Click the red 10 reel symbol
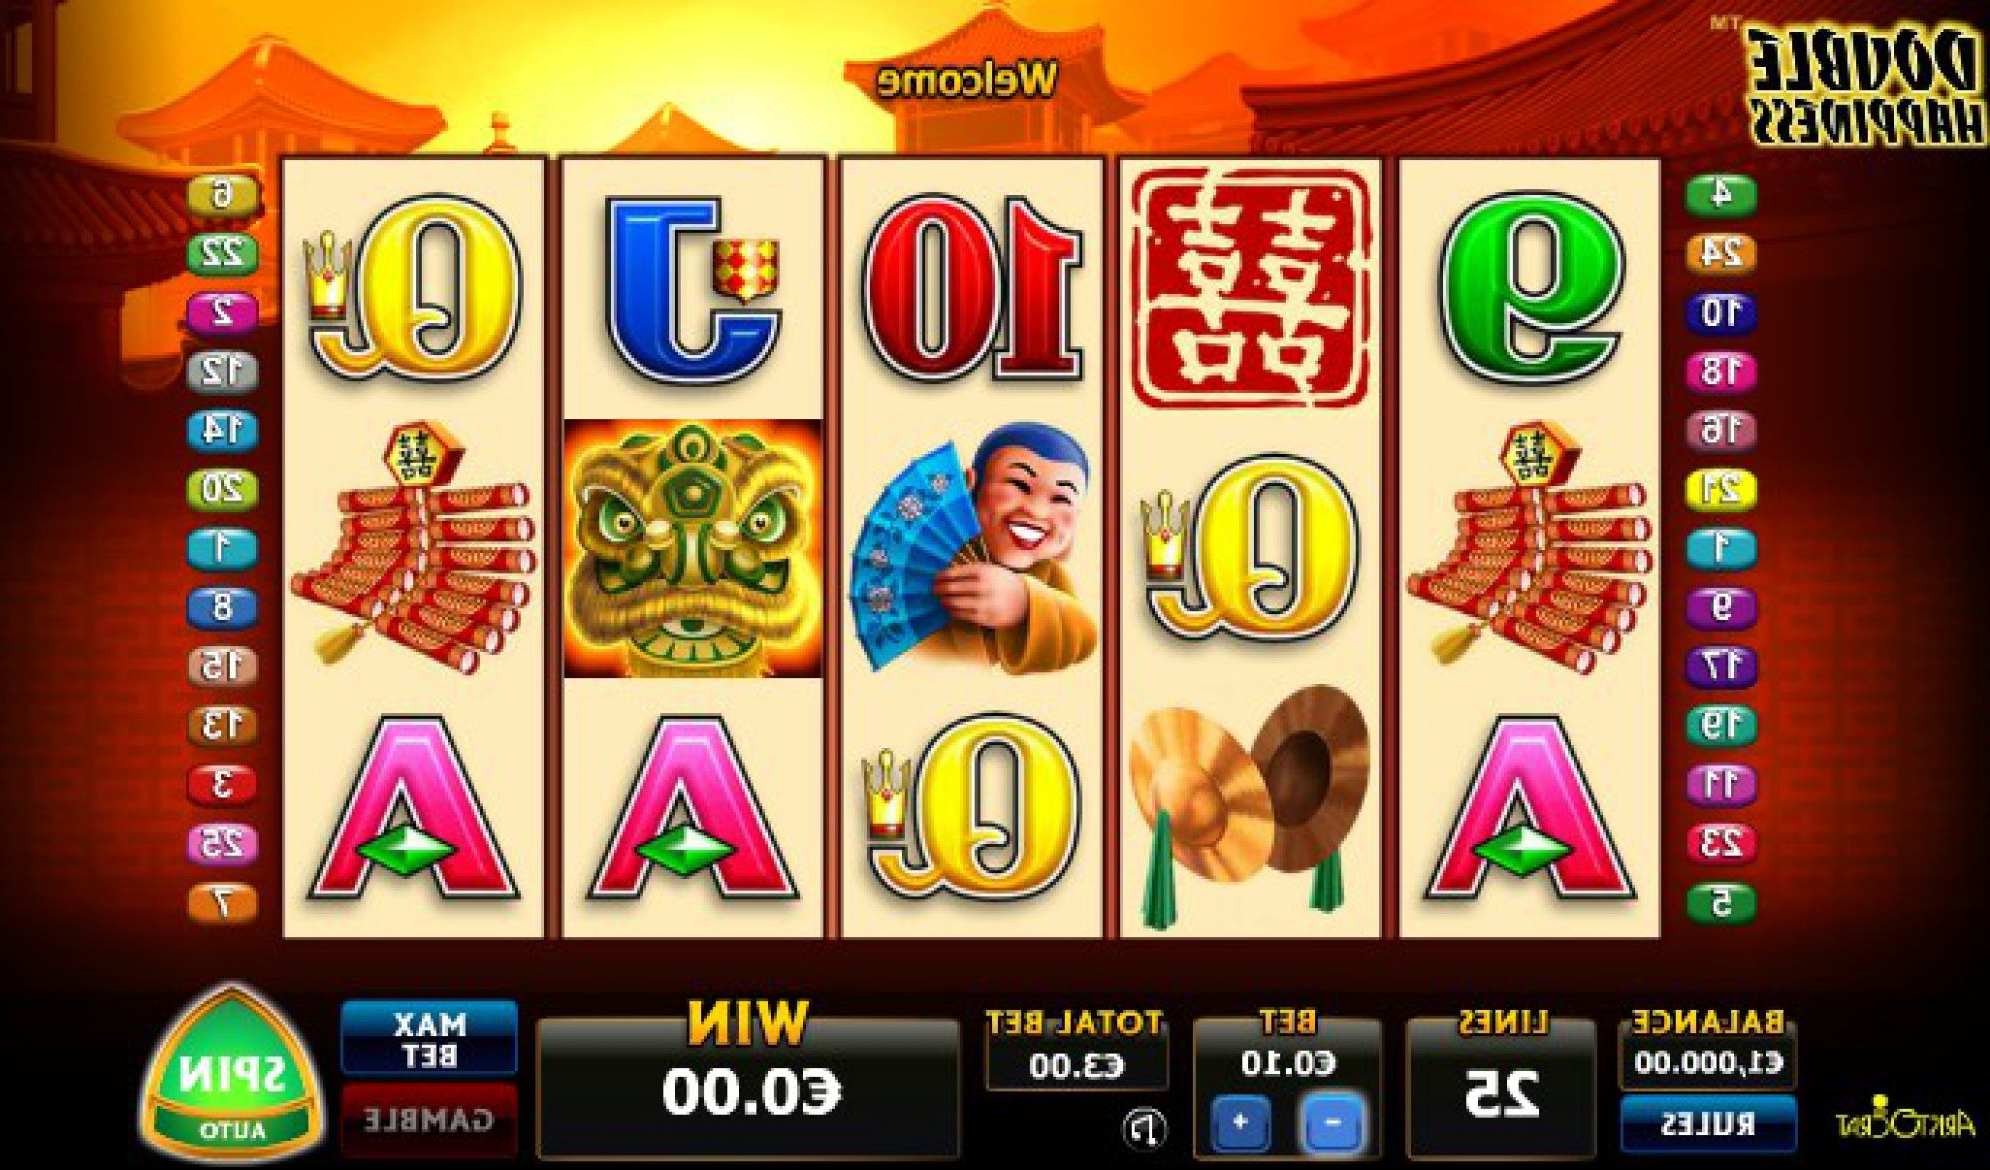Screen dimensions: 1990x1170 click(972, 288)
